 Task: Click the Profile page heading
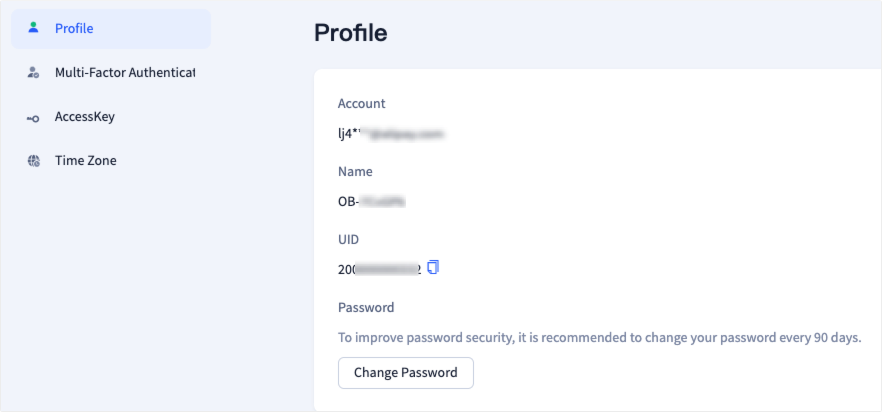(x=350, y=33)
